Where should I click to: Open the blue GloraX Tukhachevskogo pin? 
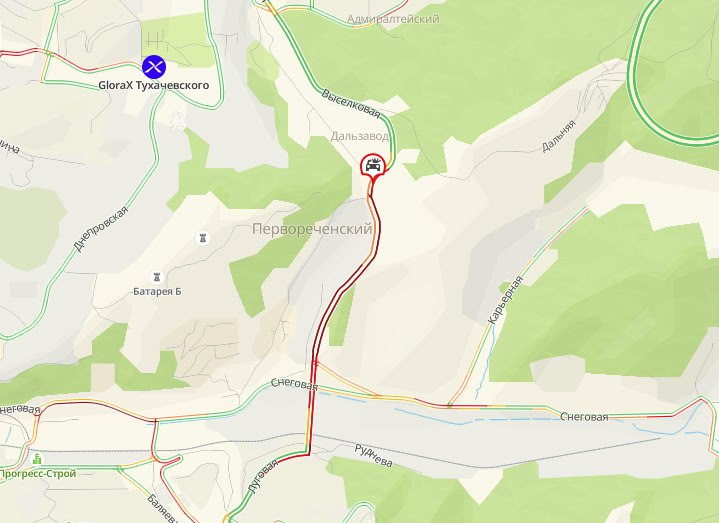(x=154, y=67)
